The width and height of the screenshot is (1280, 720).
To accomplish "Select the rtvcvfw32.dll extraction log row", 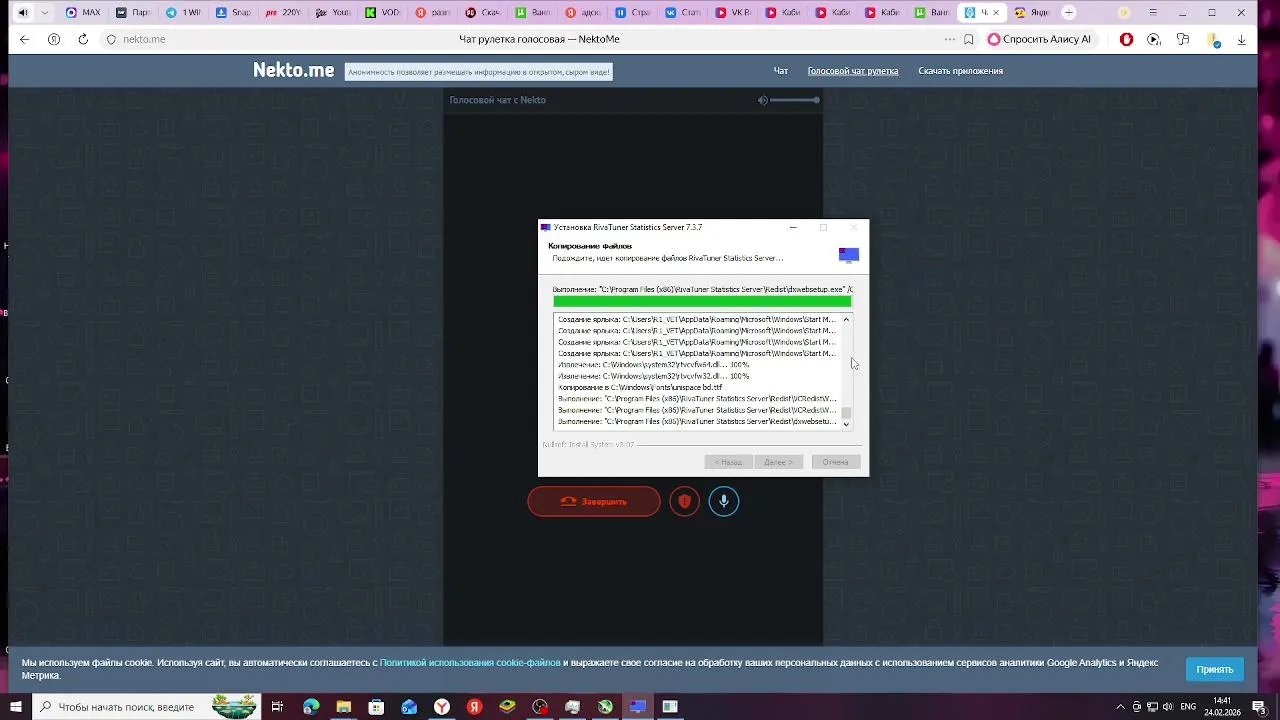I will (x=696, y=376).
